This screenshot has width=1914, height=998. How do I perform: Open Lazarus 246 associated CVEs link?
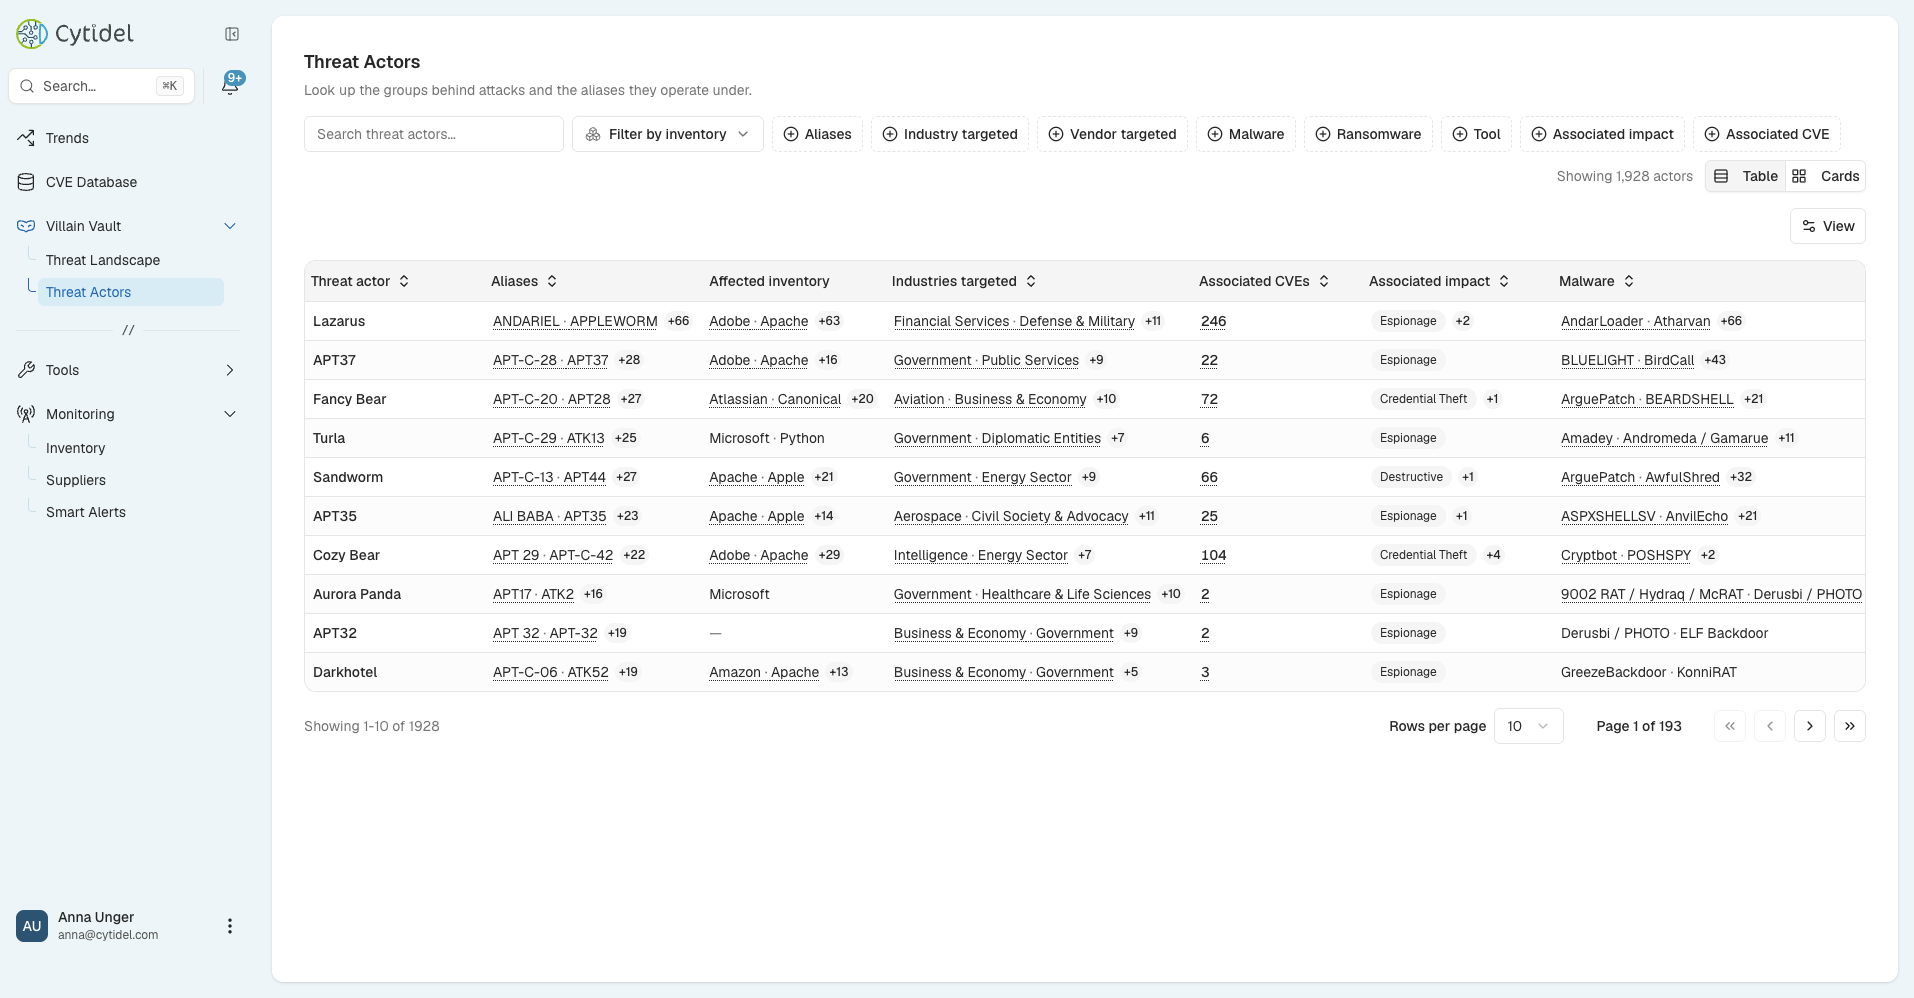click(1213, 321)
